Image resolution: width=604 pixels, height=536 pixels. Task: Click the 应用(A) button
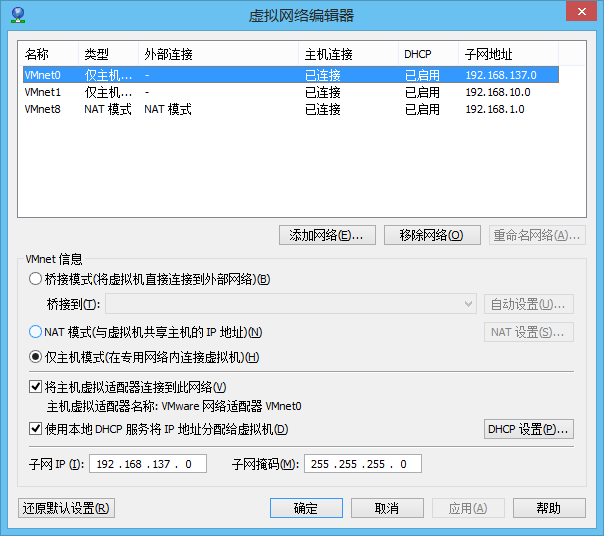pos(468,508)
